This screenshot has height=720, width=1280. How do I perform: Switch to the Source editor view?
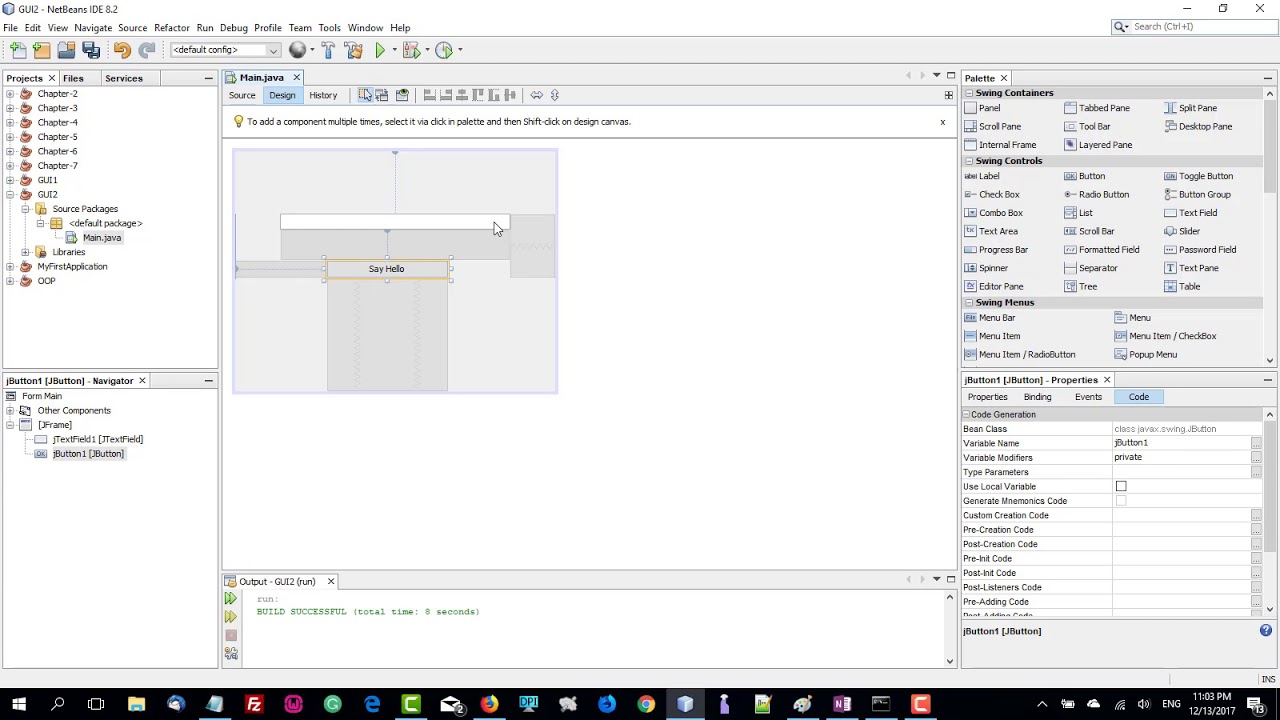pos(242,95)
